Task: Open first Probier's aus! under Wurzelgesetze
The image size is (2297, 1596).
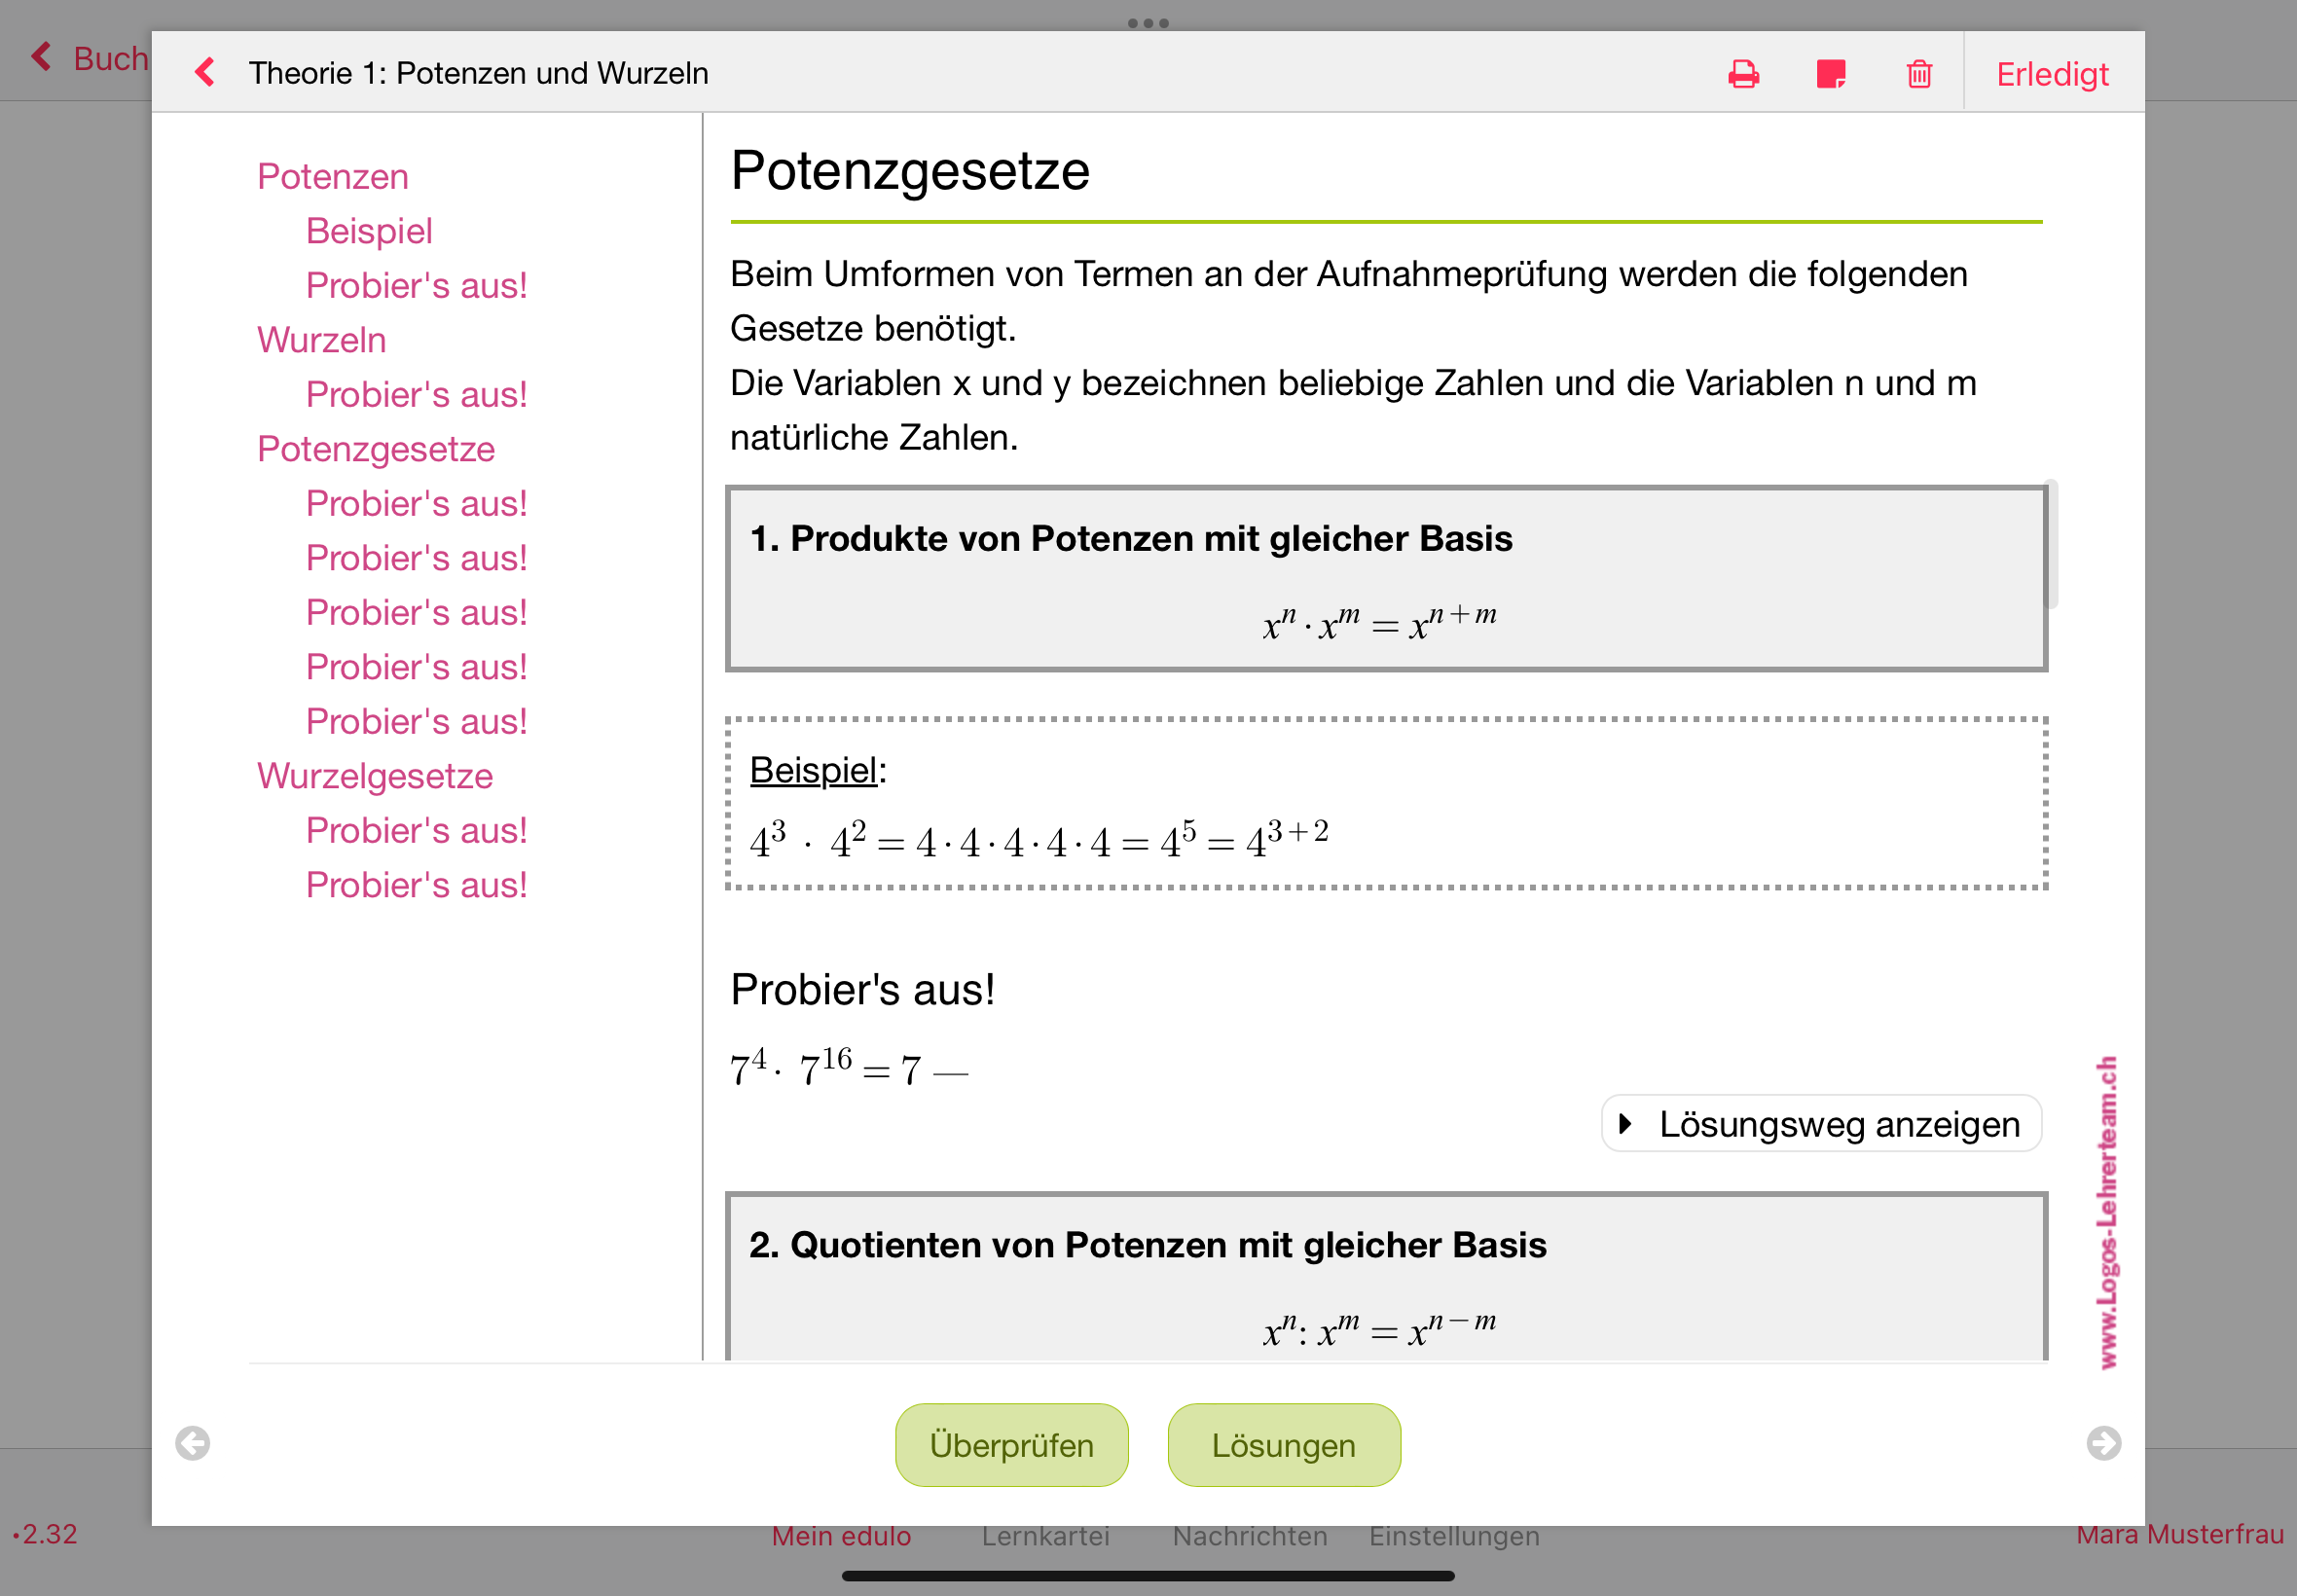Action: [416, 830]
